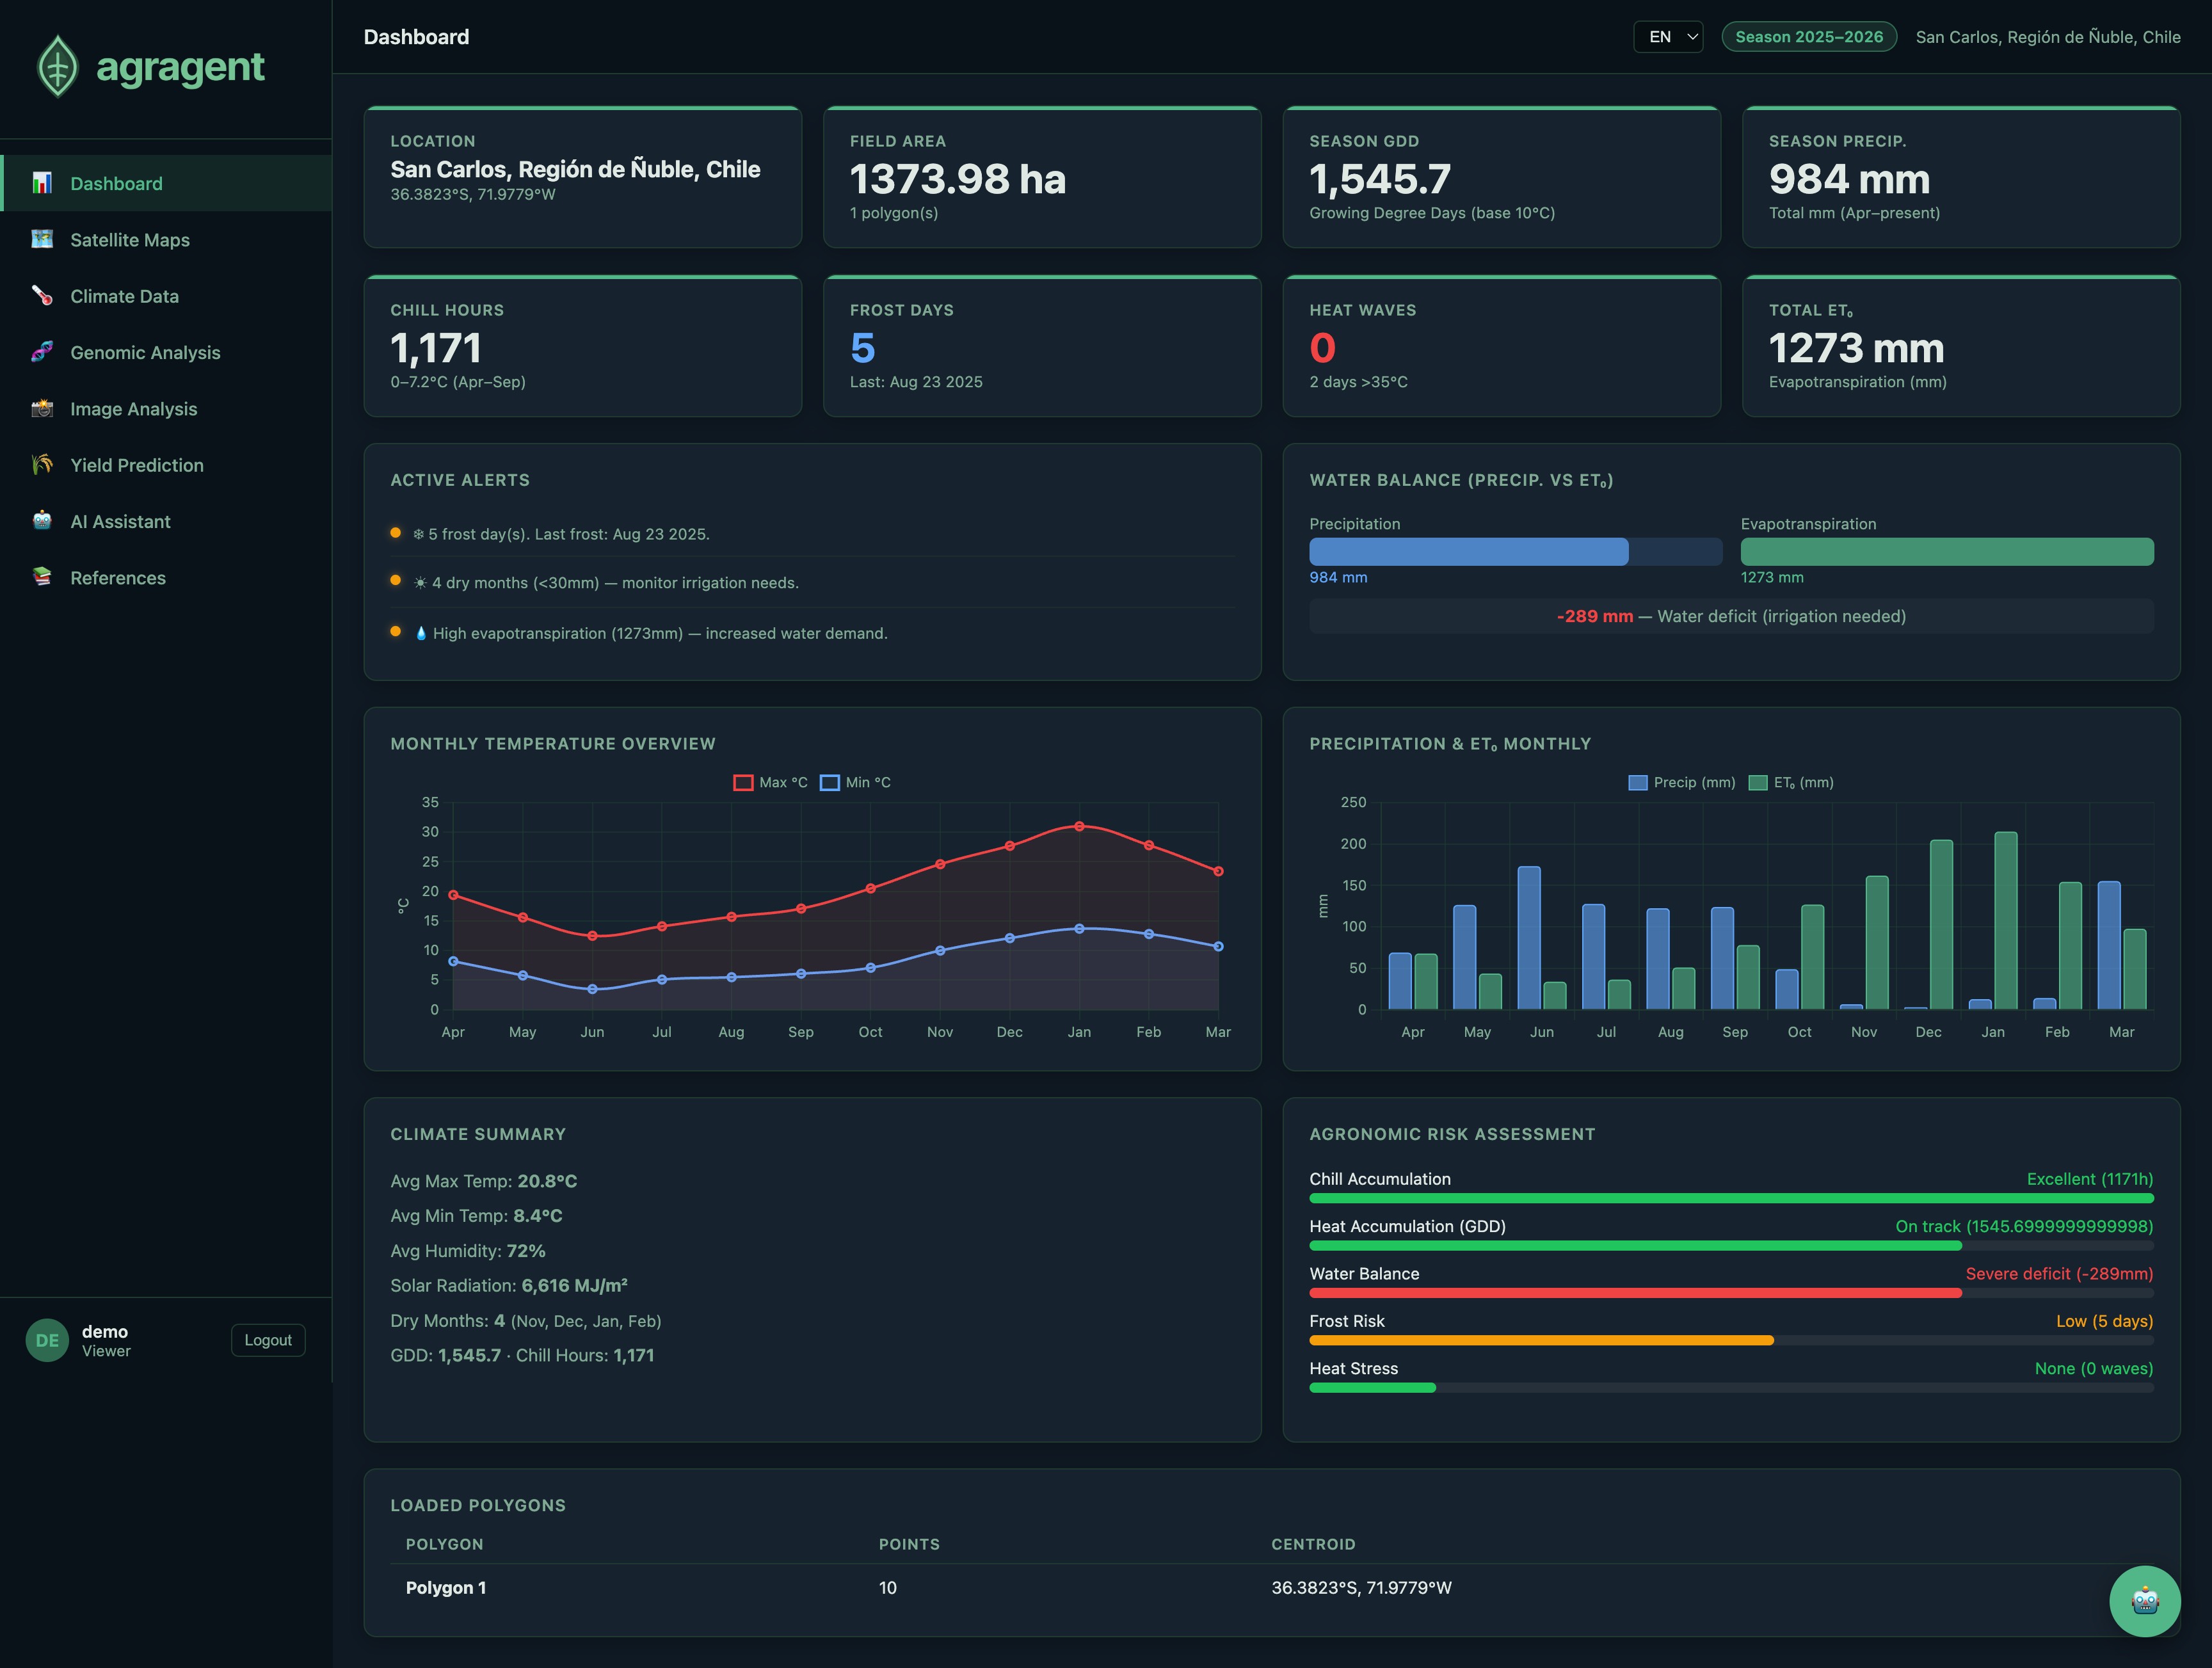The height and width of the screenshot is (1668, 2212).
Task: Open the Satellite Maps panel
Action: point(130,240)
